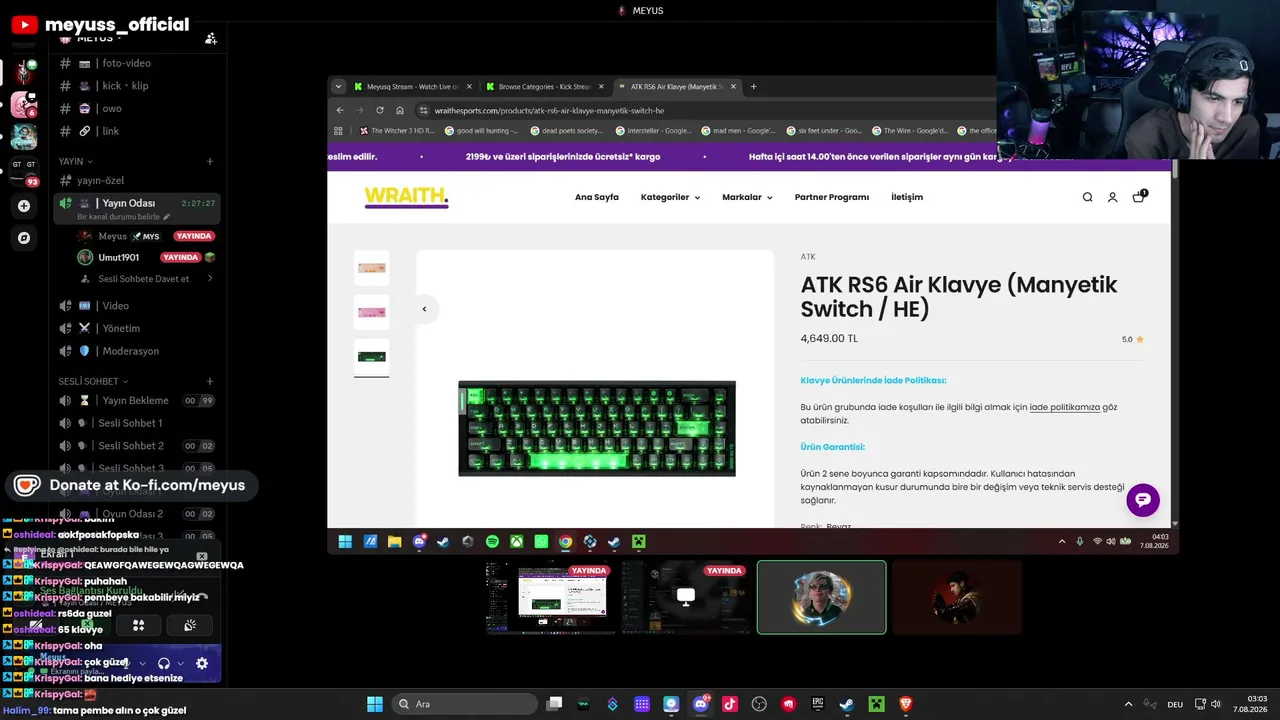Open Brave browser on the outer taskbar

(x=906, y=704)
